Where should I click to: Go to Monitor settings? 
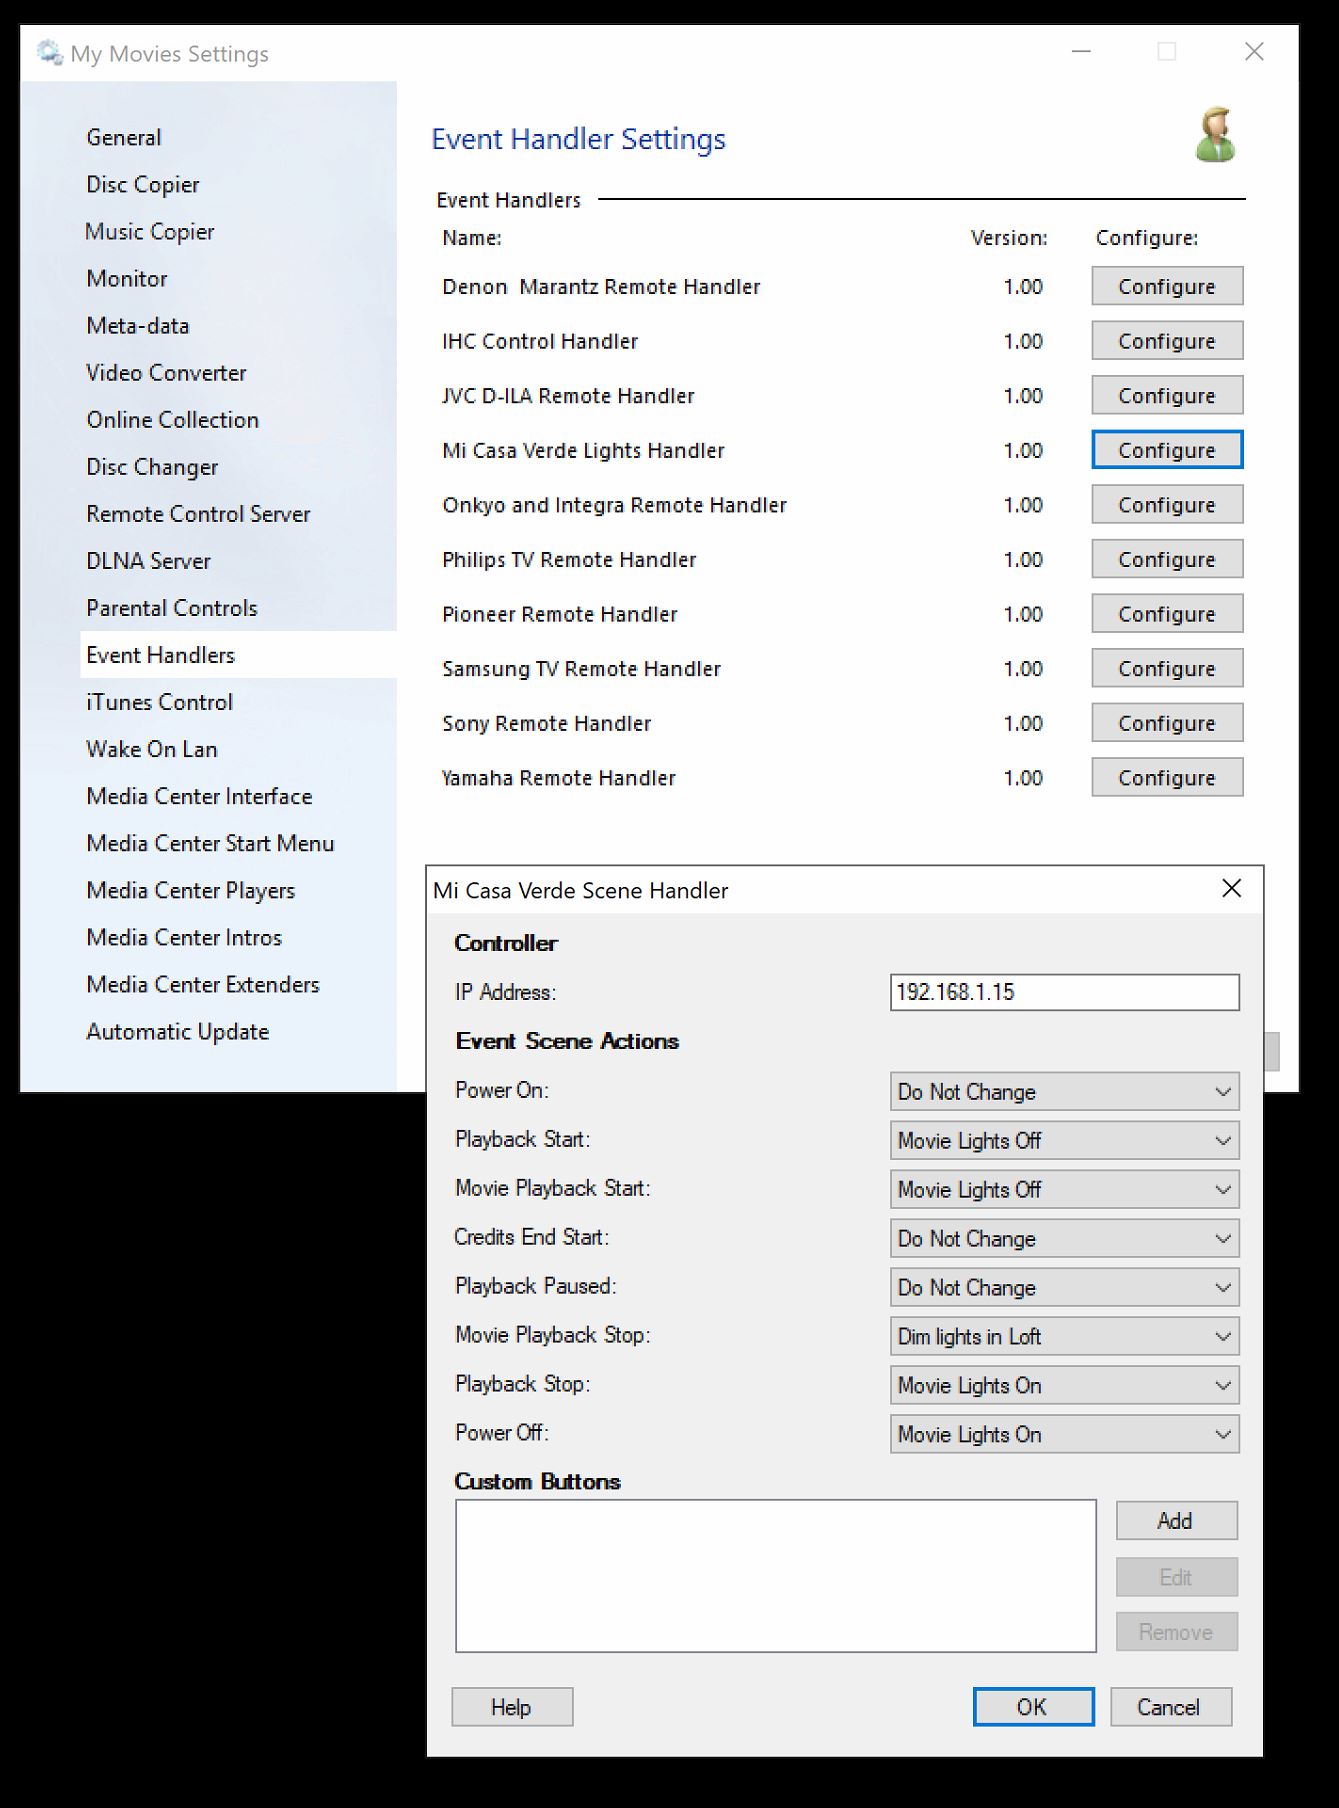[x=127, y=279]
